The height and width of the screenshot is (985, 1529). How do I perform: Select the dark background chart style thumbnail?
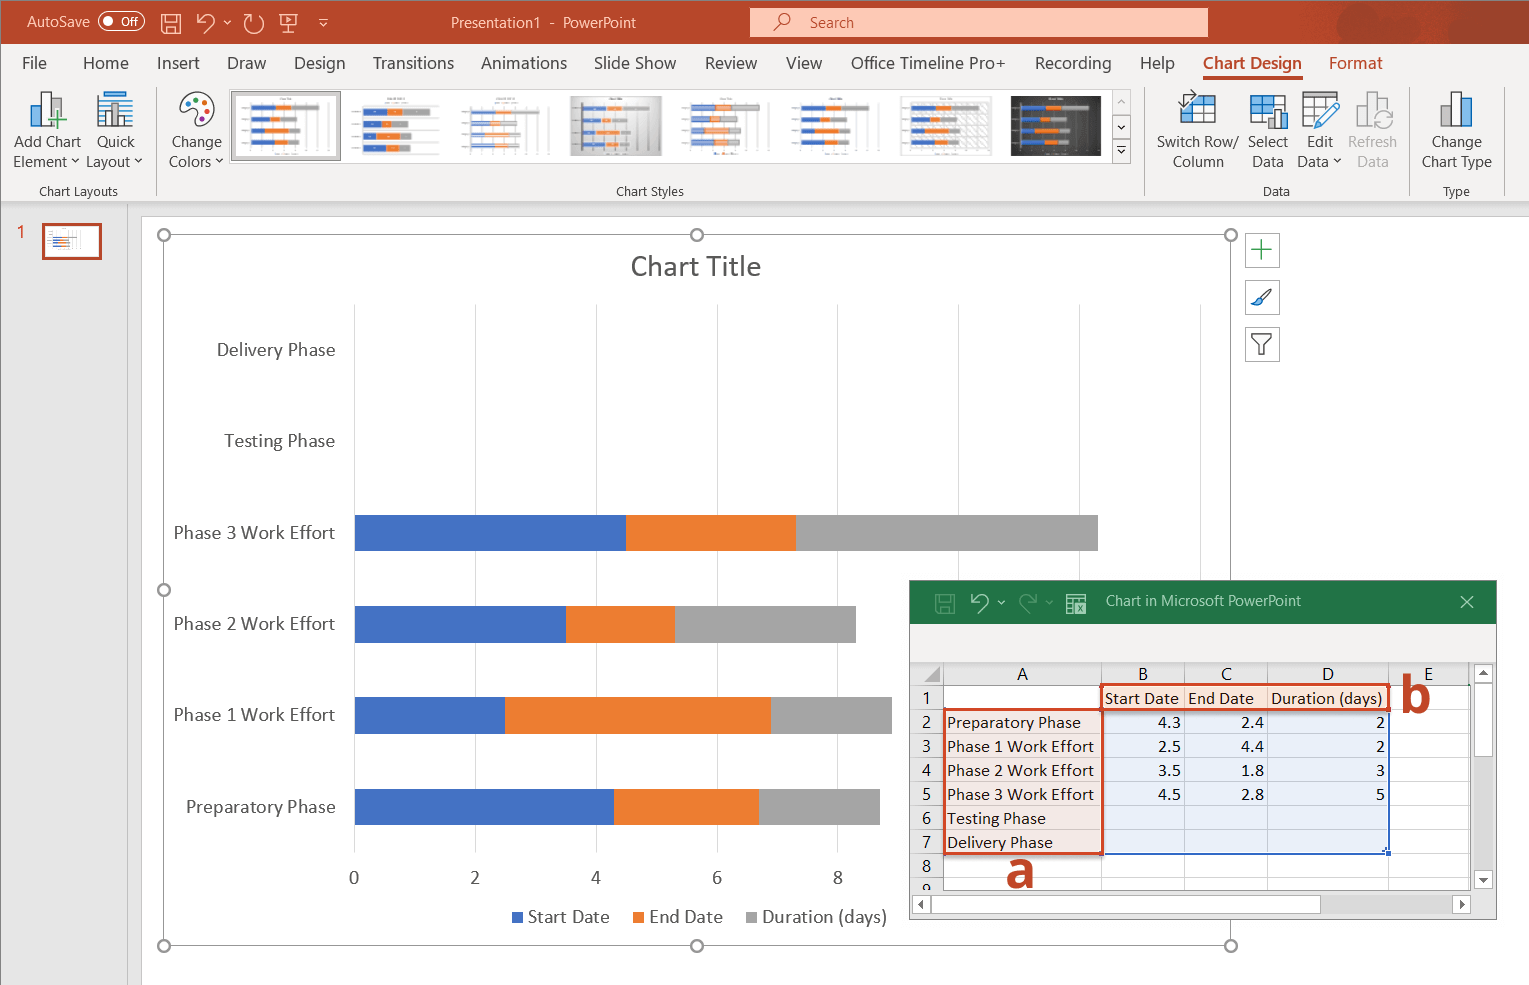coord(1055,126)
